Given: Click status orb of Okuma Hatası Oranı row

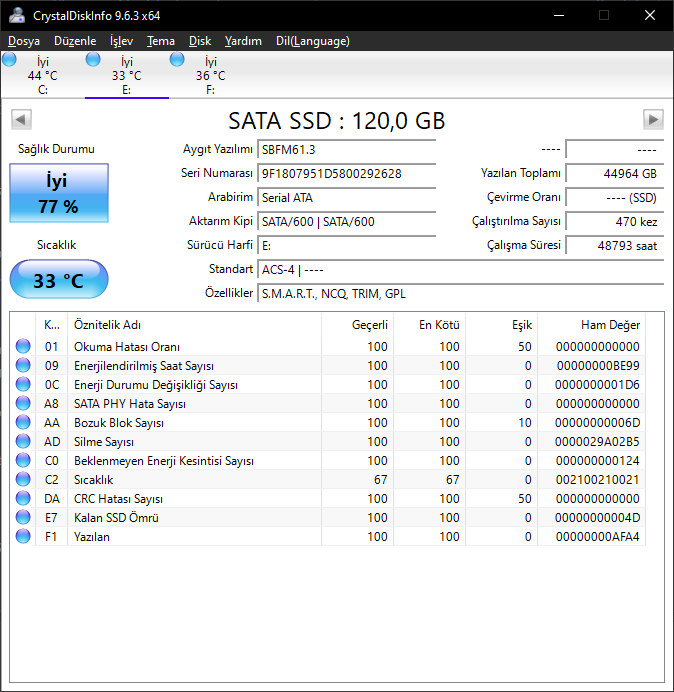Looking at the screenshot, I should pos(23,346).
